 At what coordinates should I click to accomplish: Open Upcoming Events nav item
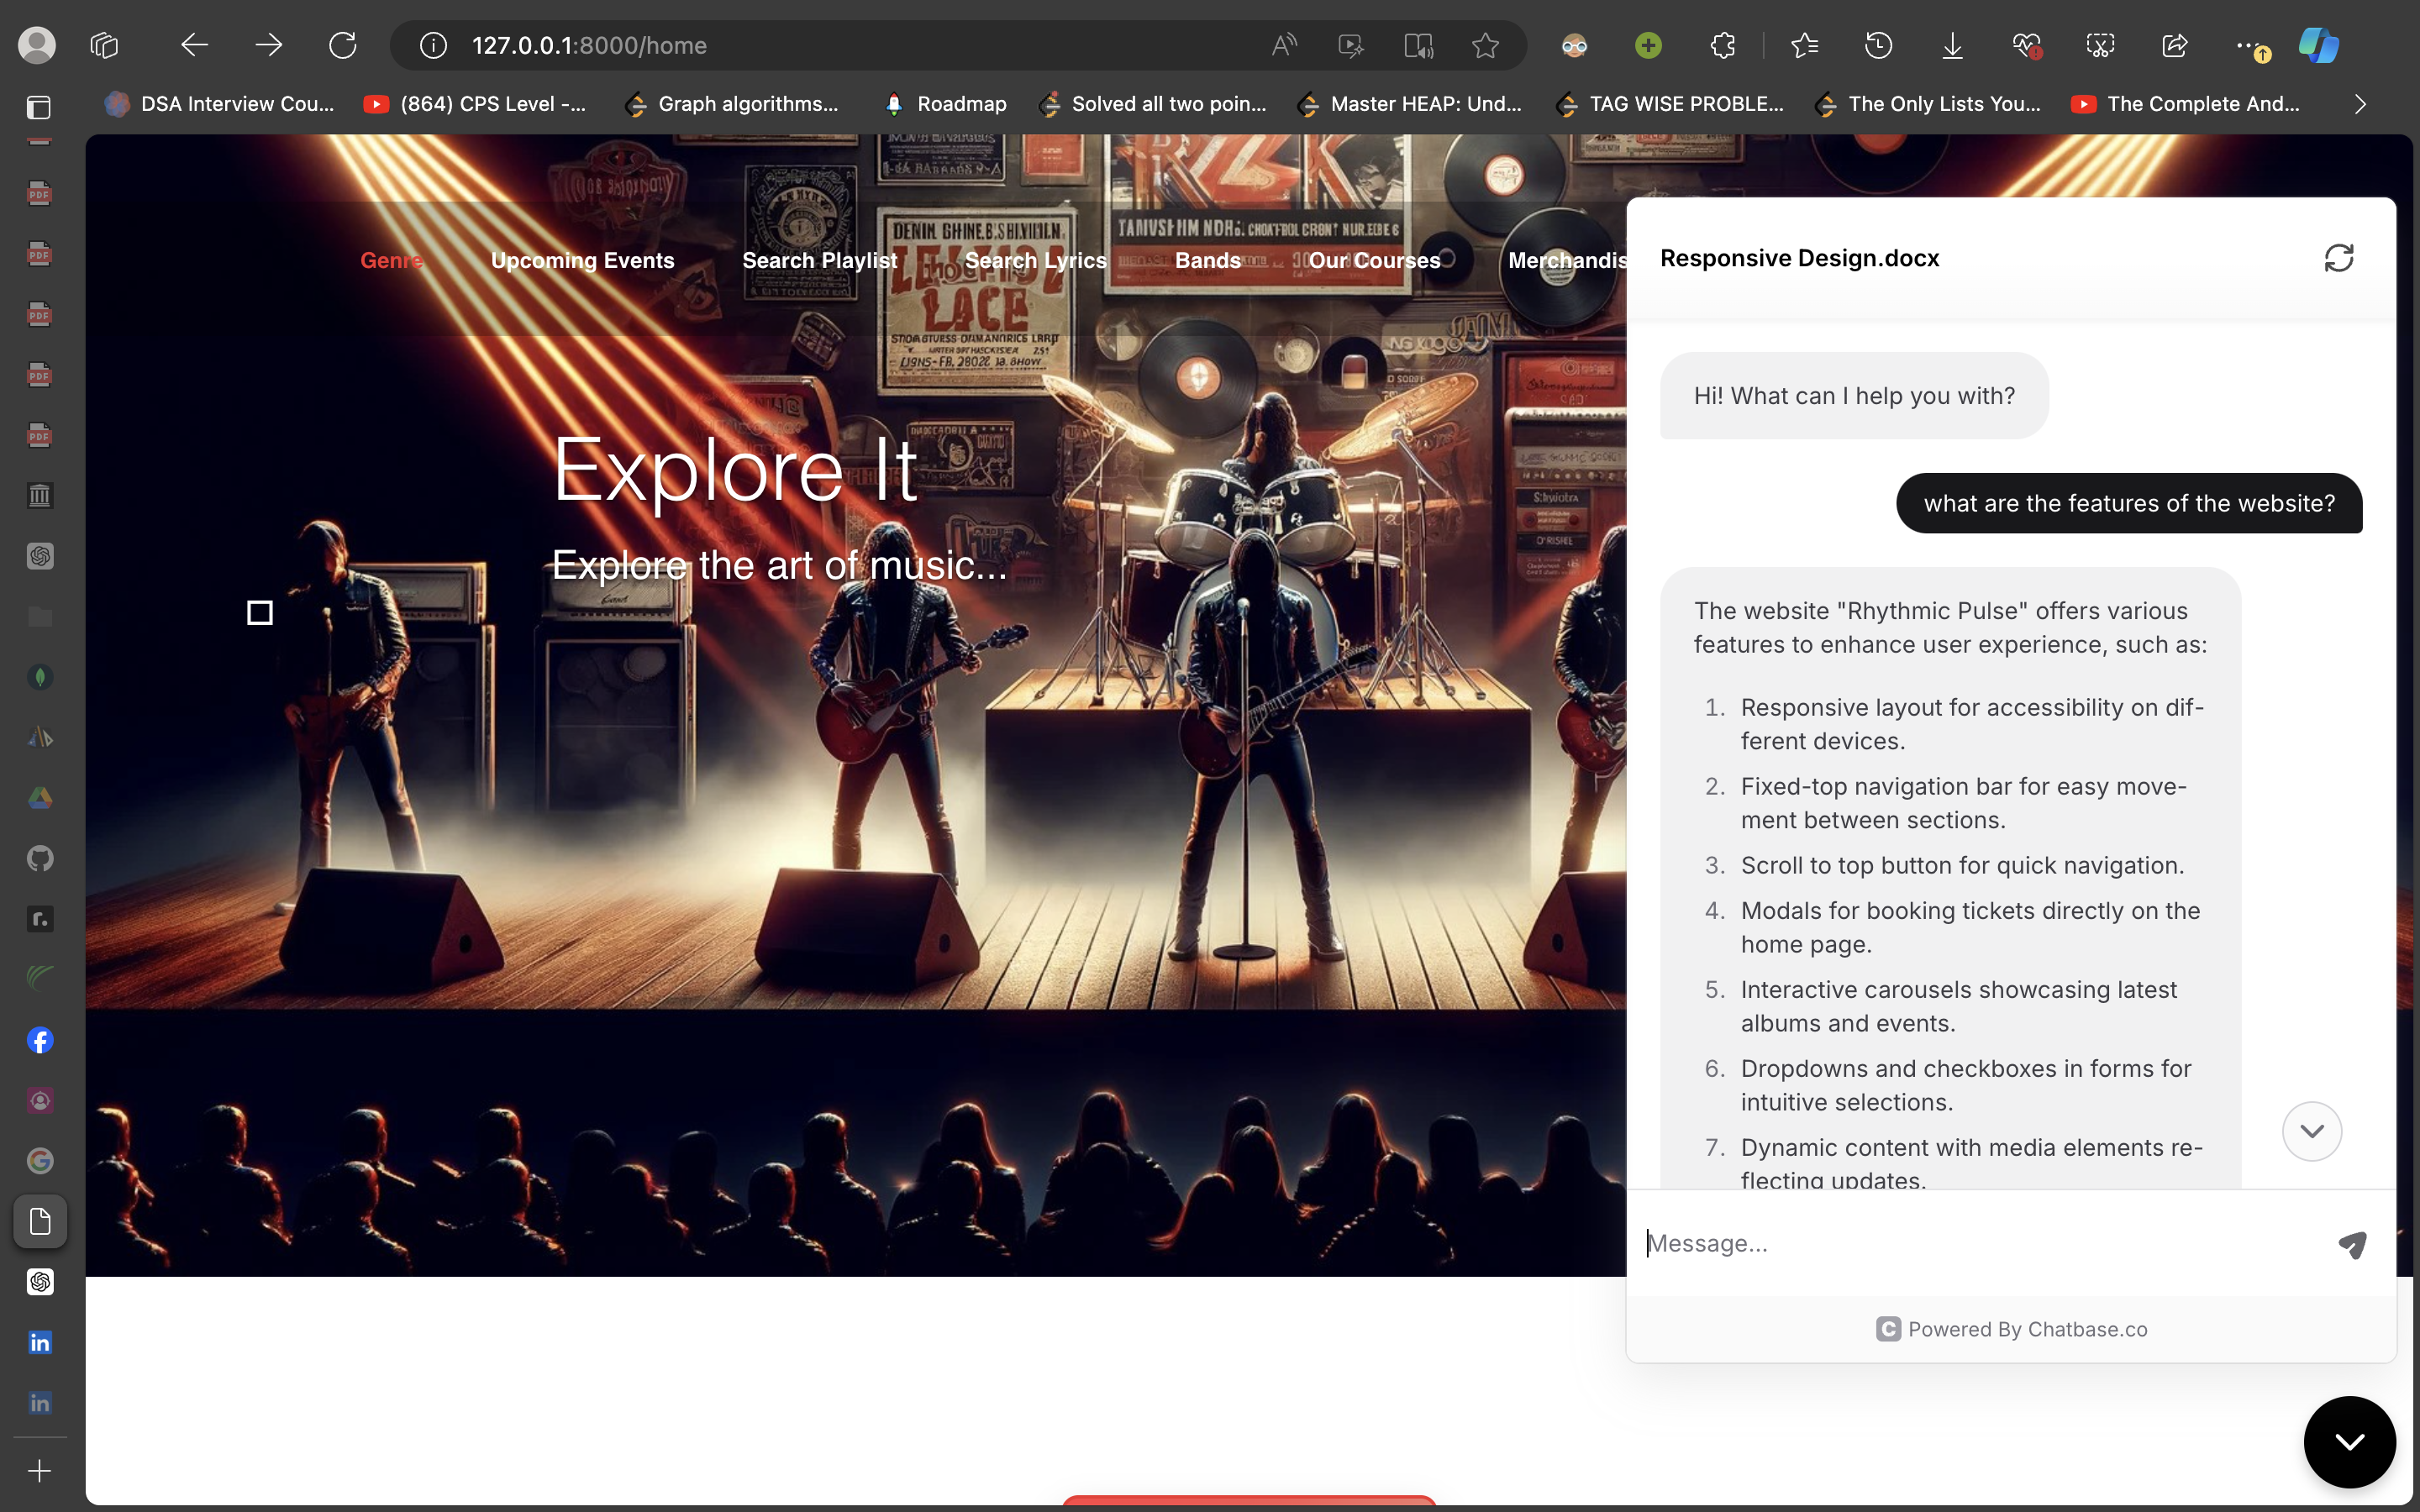pos(582,261)
